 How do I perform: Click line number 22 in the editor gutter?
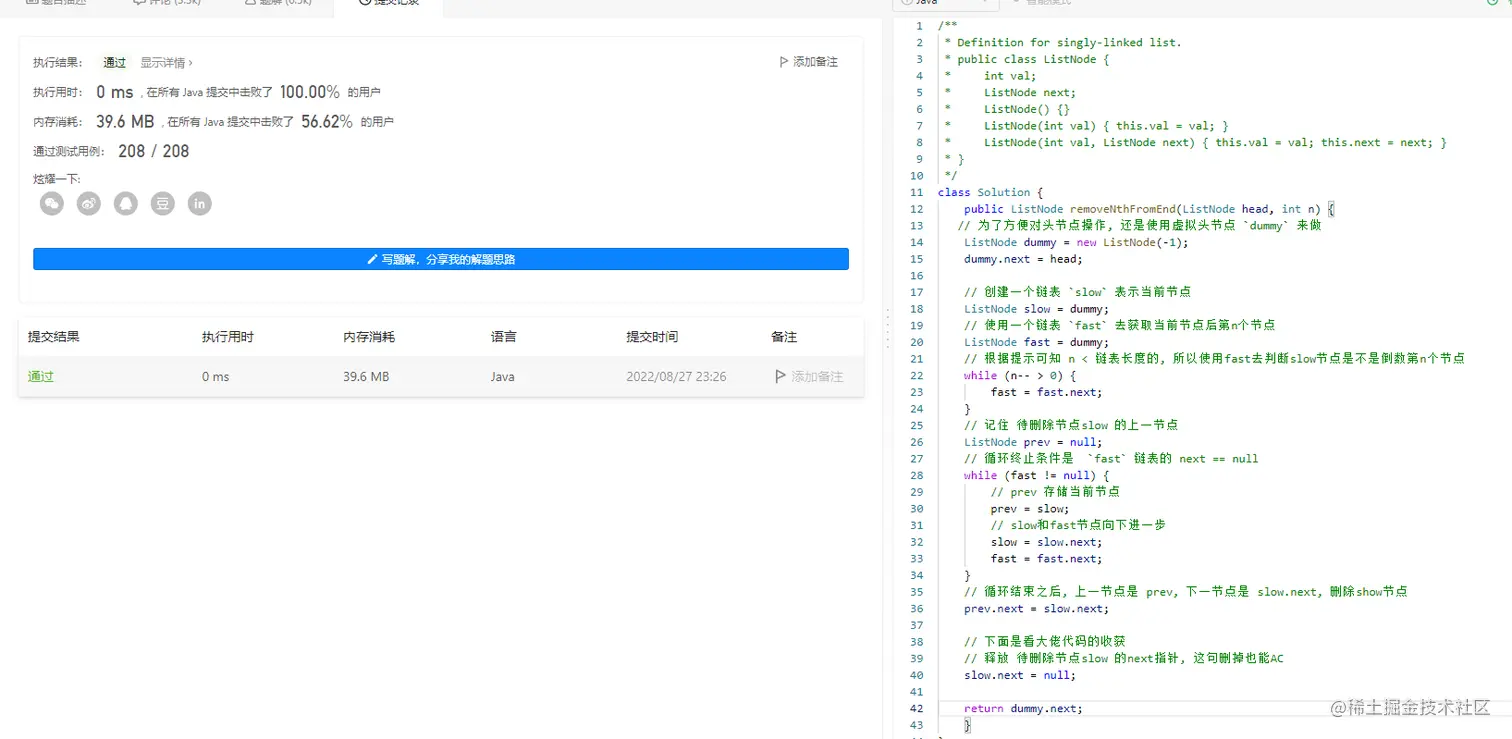917,375
